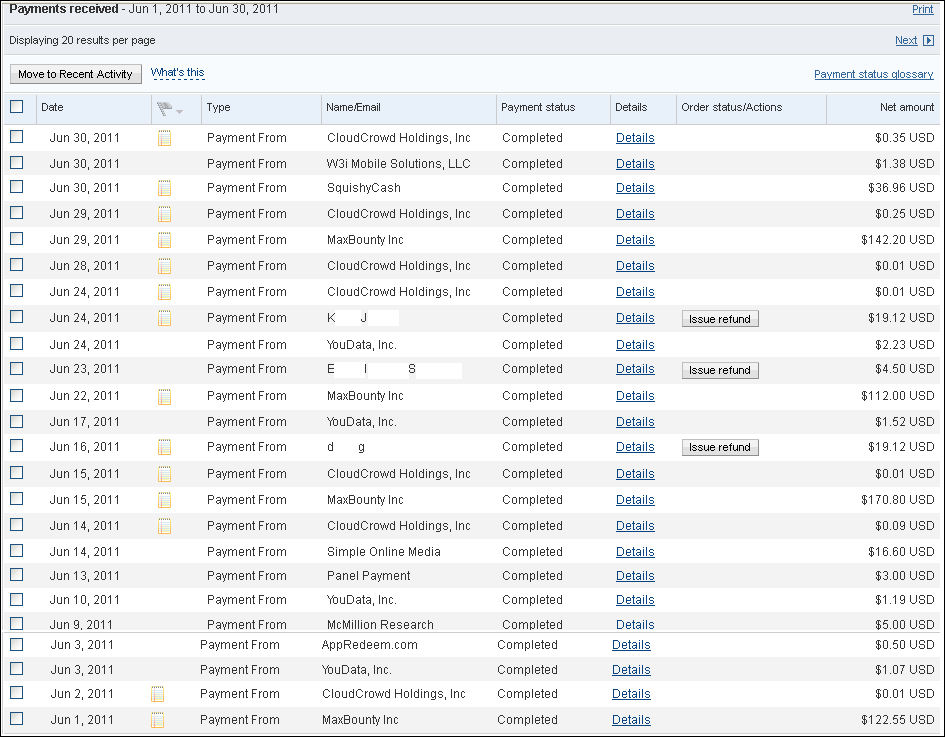Tick checkbox for Jun 23 $4.50 payment
This screenshot has height=737, width=945.
click(x=17, y=368)
